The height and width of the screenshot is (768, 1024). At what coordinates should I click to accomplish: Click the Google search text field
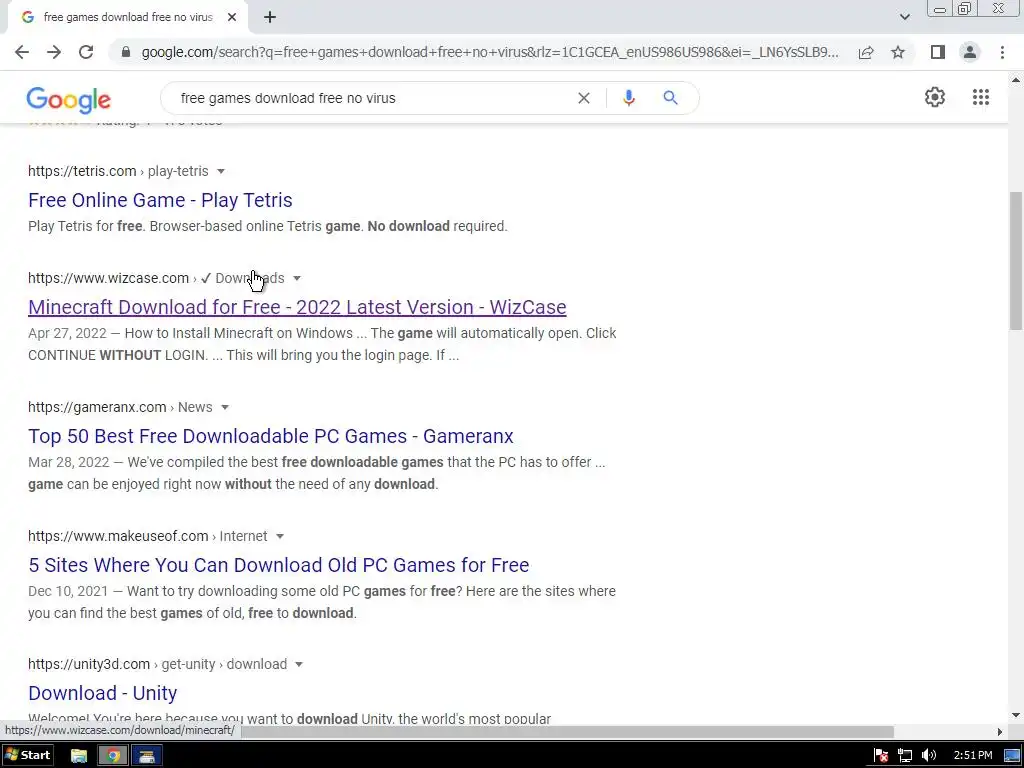(x=372, y=98)
